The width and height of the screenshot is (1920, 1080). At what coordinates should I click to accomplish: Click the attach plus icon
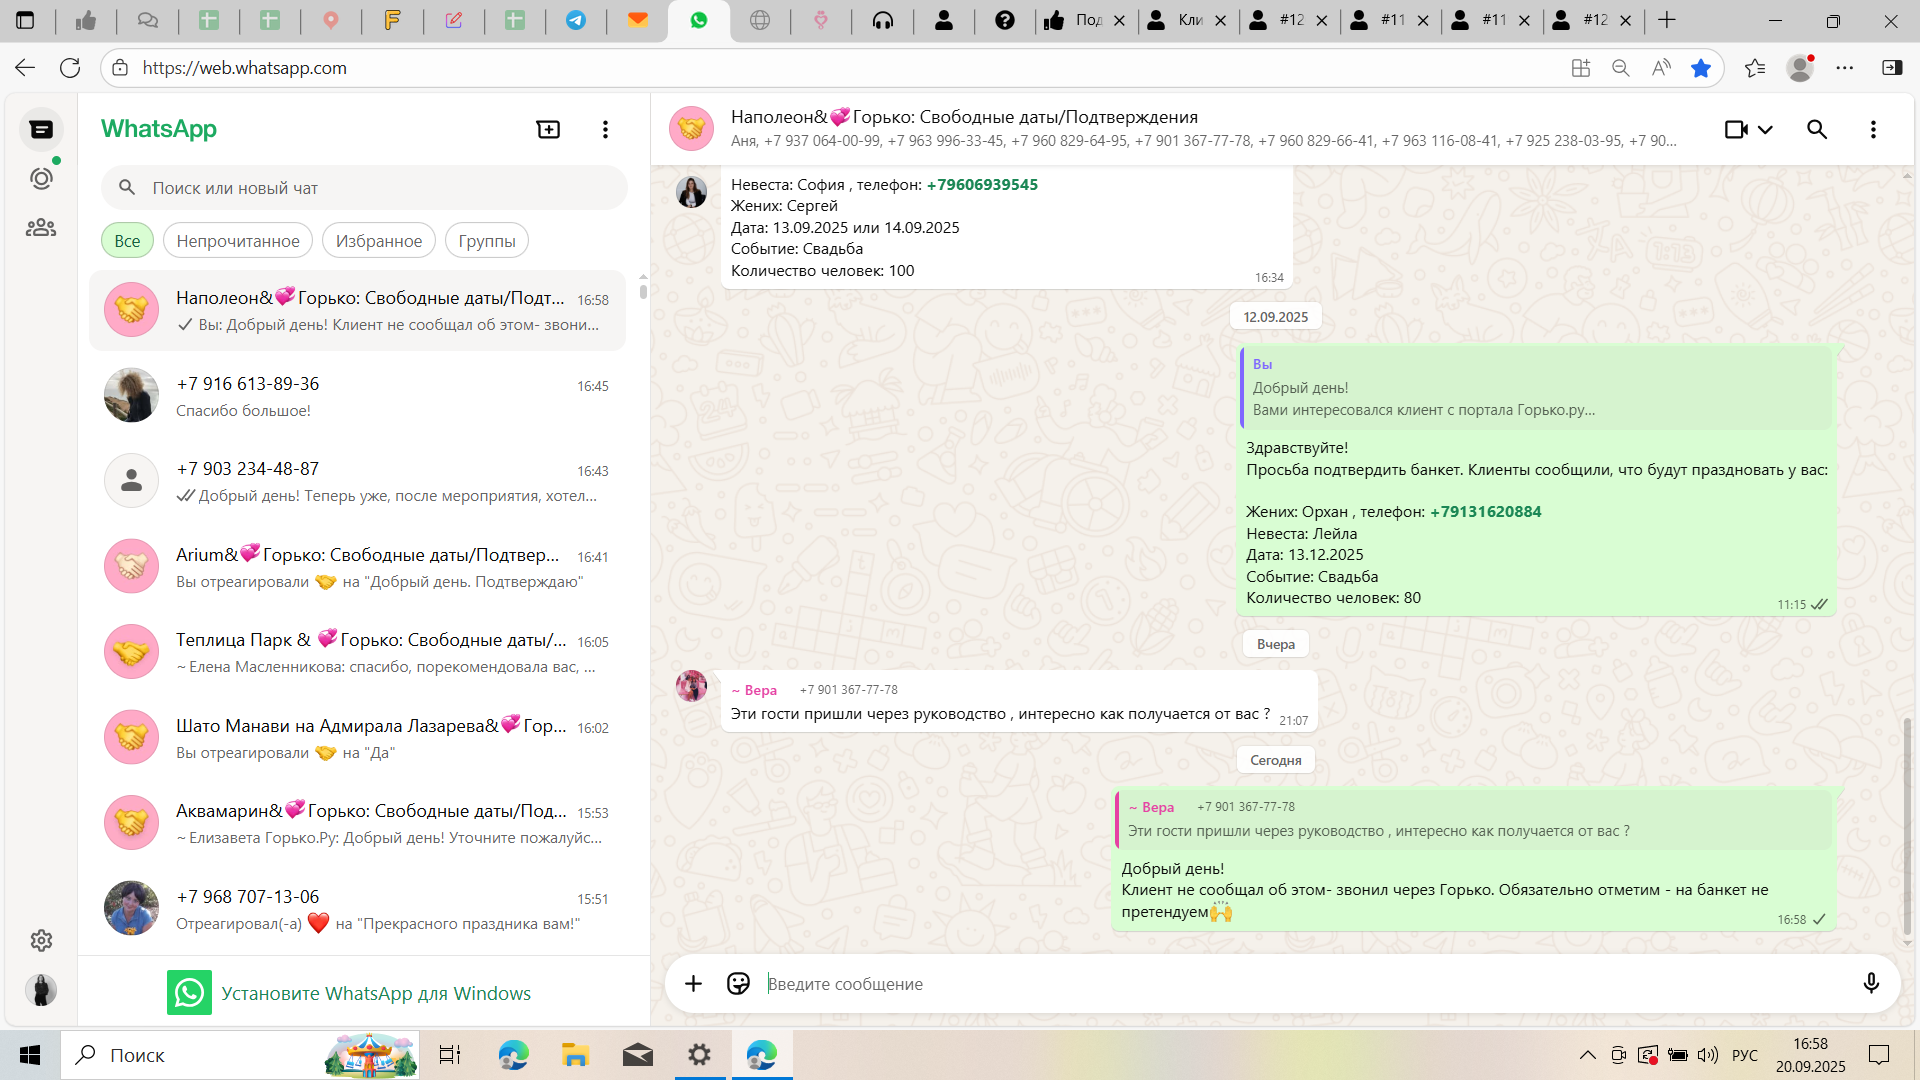[x=693, y=984]
